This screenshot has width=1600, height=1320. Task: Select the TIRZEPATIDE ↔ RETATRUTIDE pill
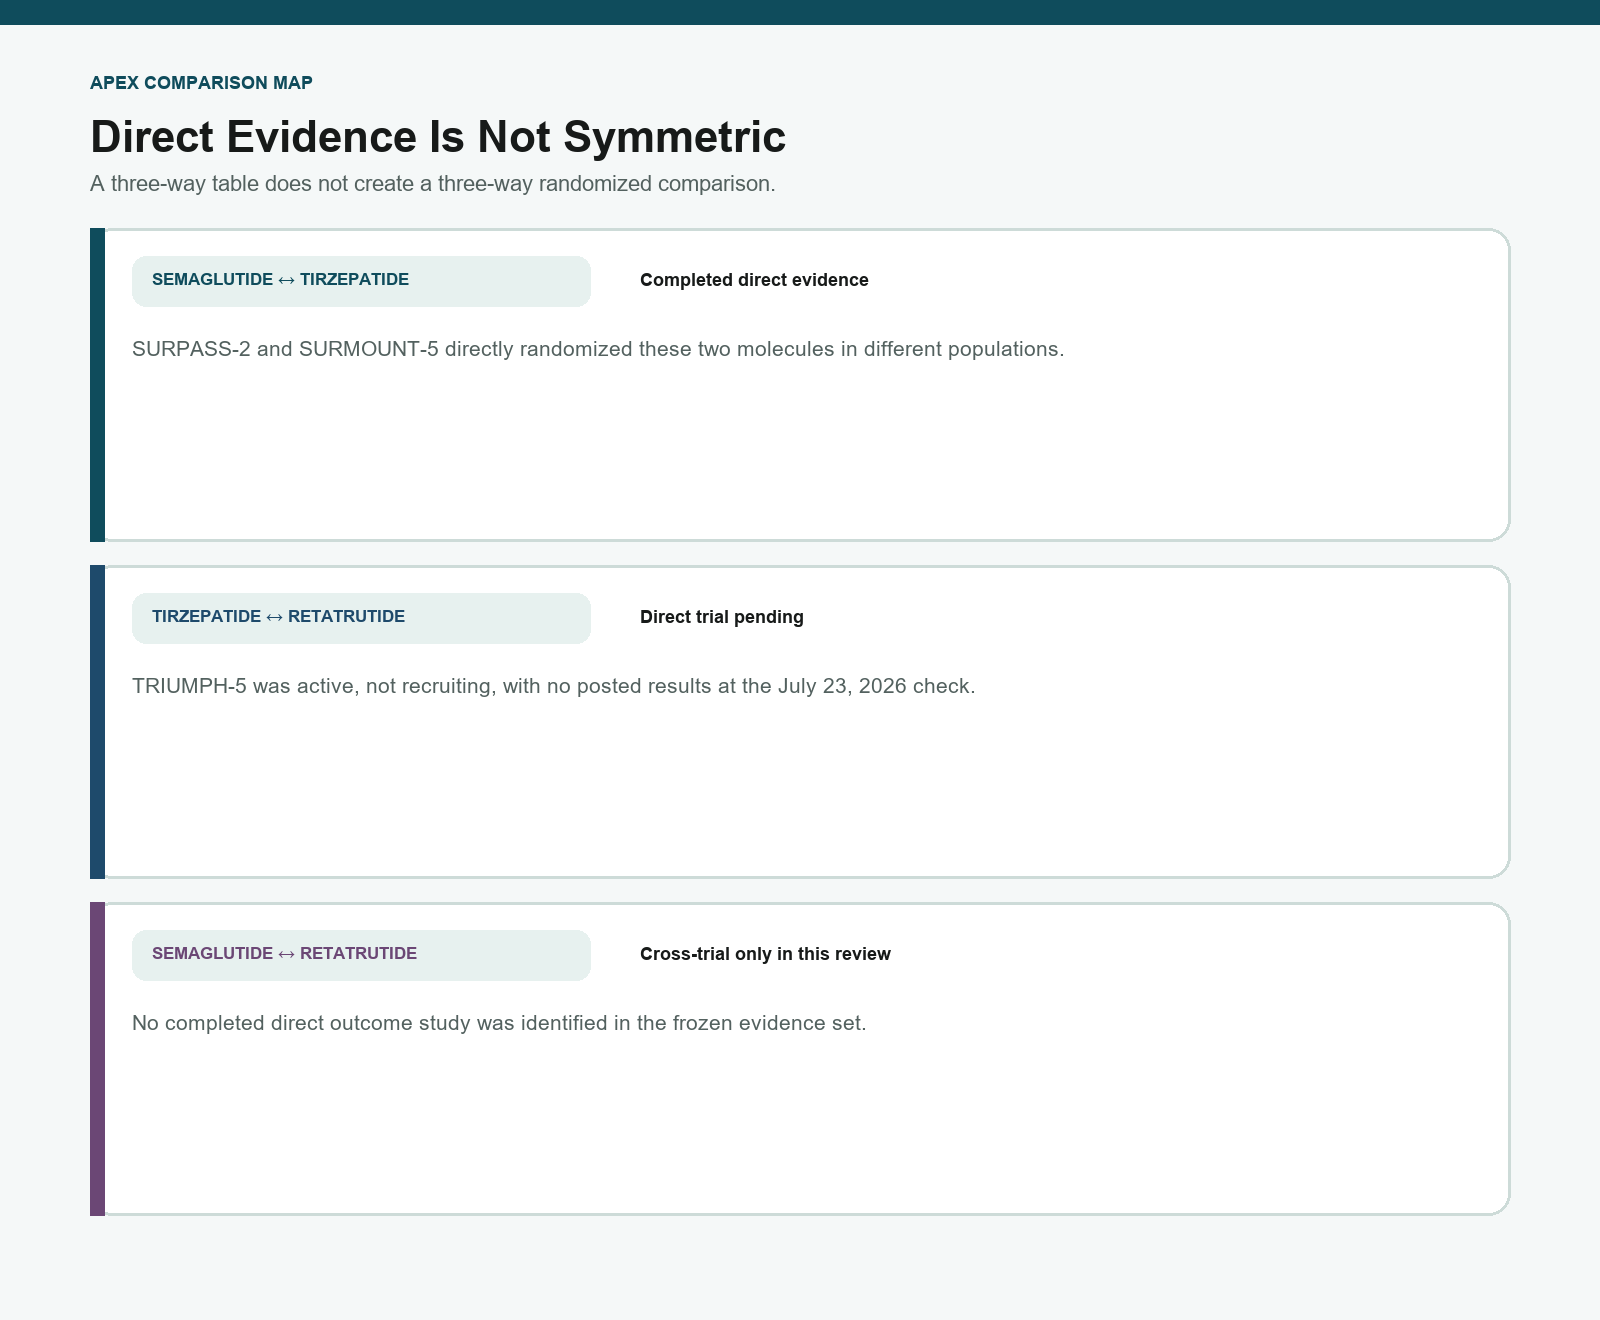click(361, 618)
